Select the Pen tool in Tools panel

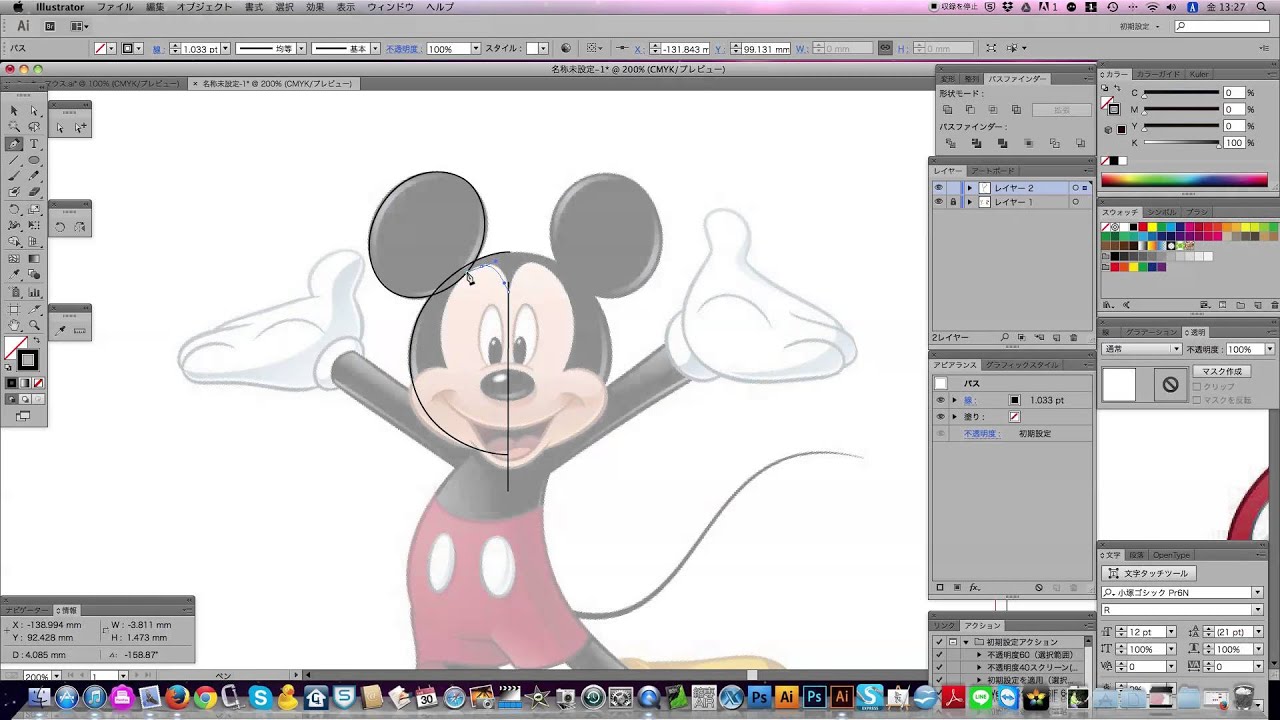coord(14,144)
